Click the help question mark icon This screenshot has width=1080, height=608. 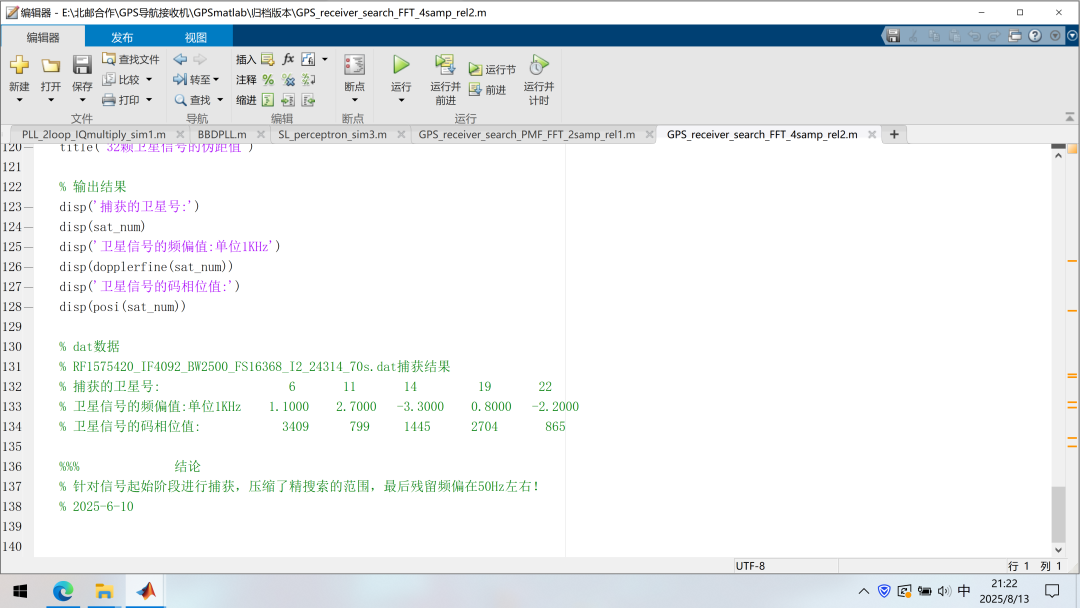click(1035, 35)
